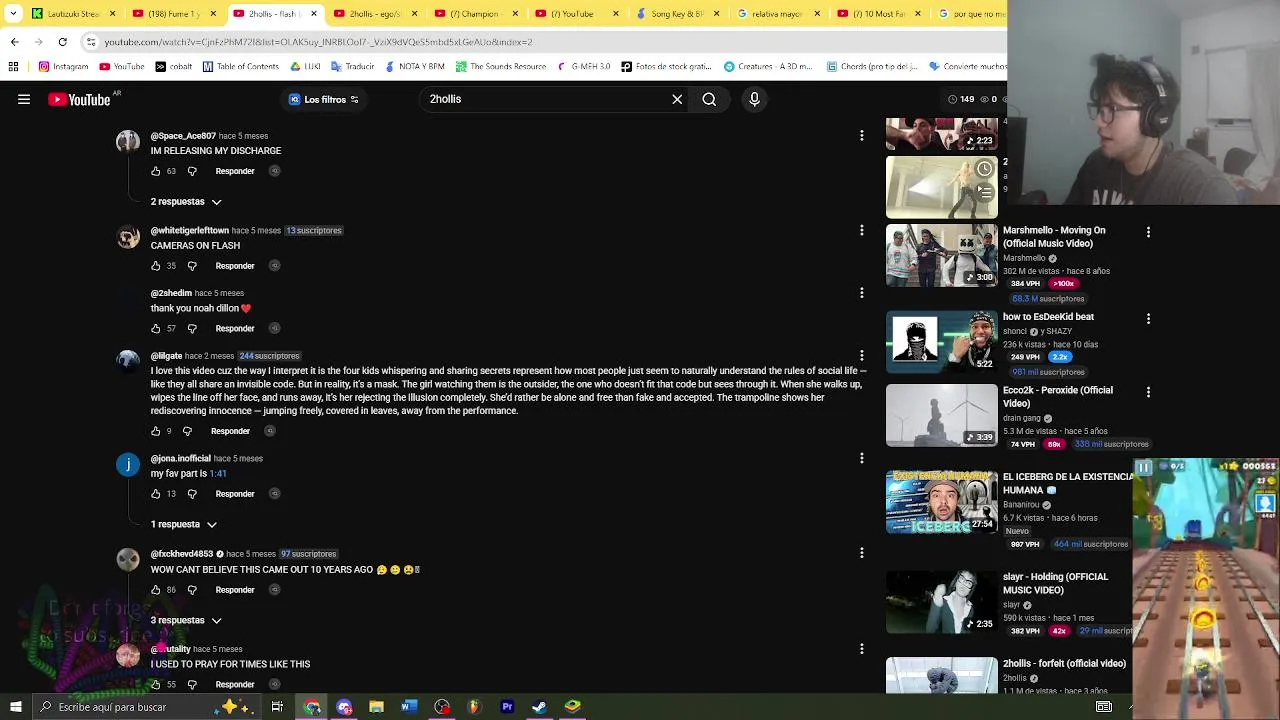Open options menu for @jona.inofficial comment
The height and width of the screenshot is (720, 1280).
[x=861, y=458]
